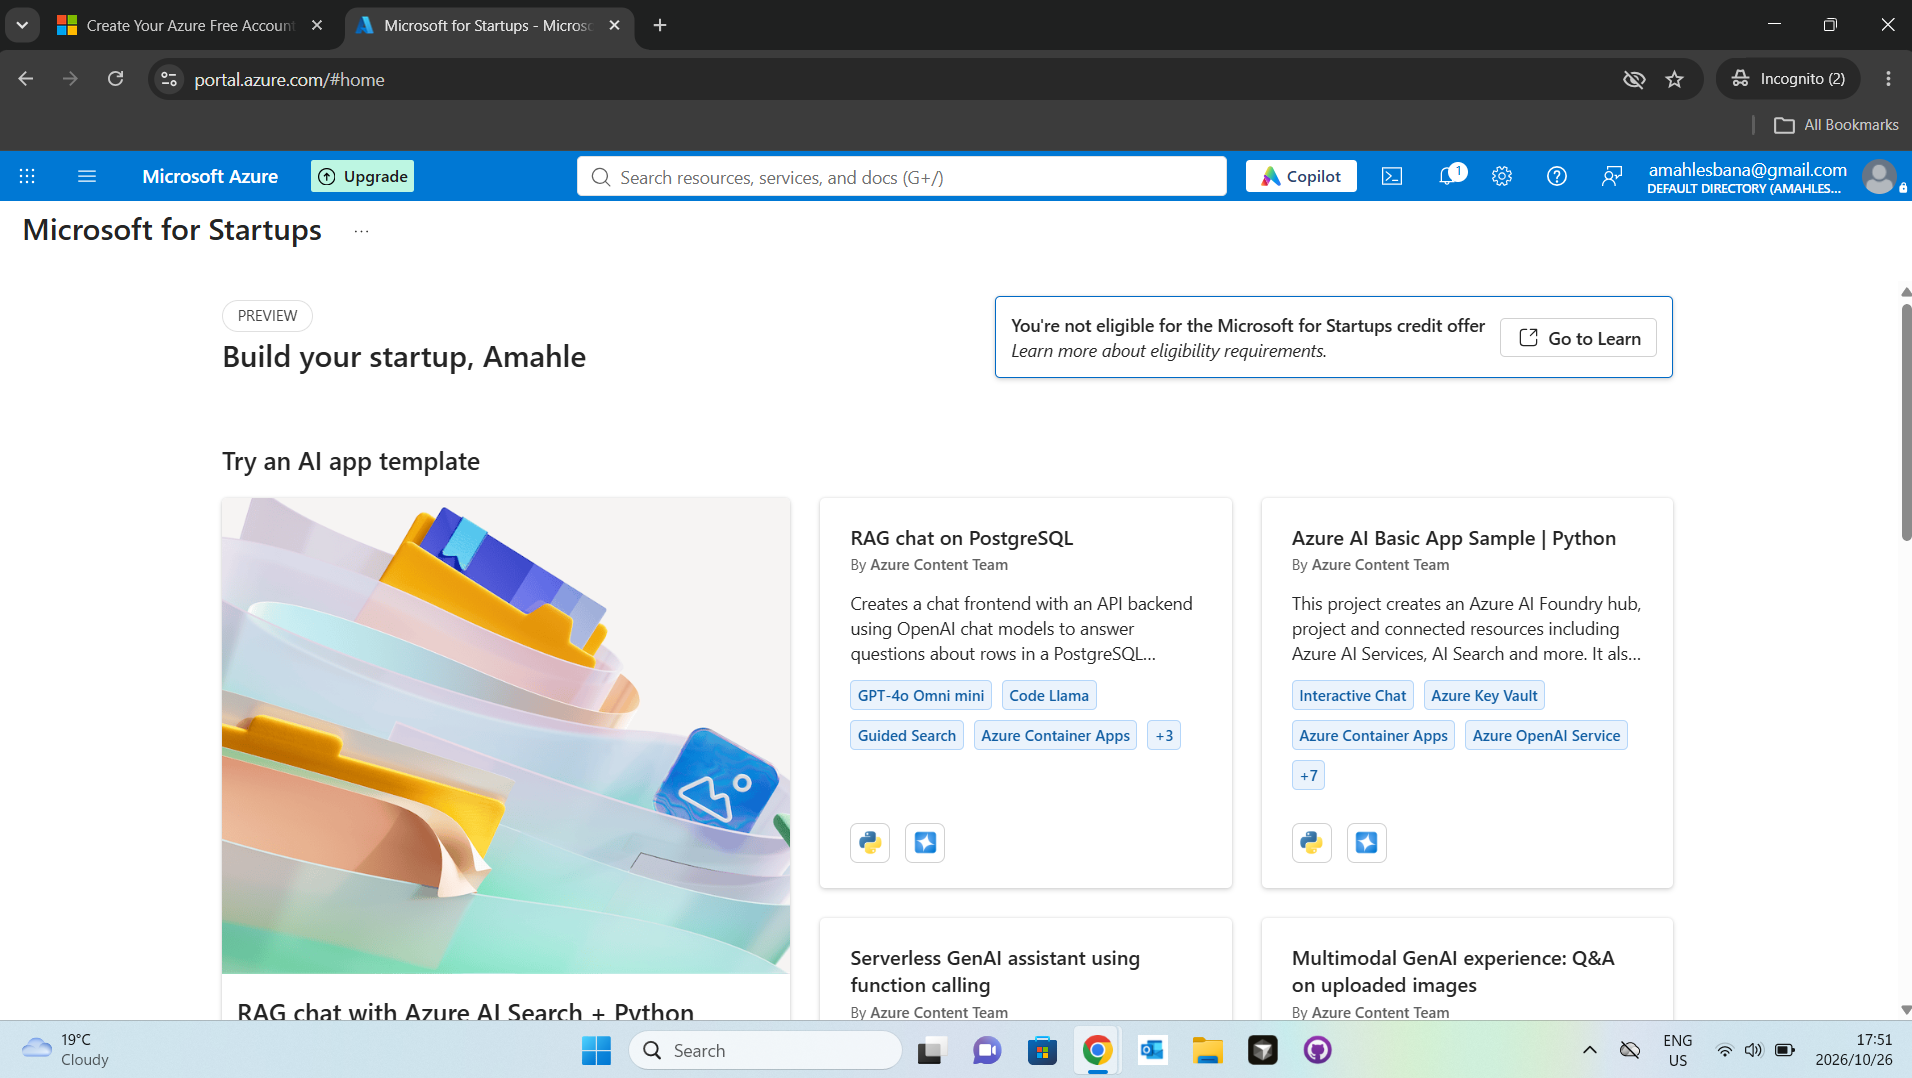Open the RAG chat with Azure AI Search thumbnail
1912x1078 pixels.
(x=506, y=736)
